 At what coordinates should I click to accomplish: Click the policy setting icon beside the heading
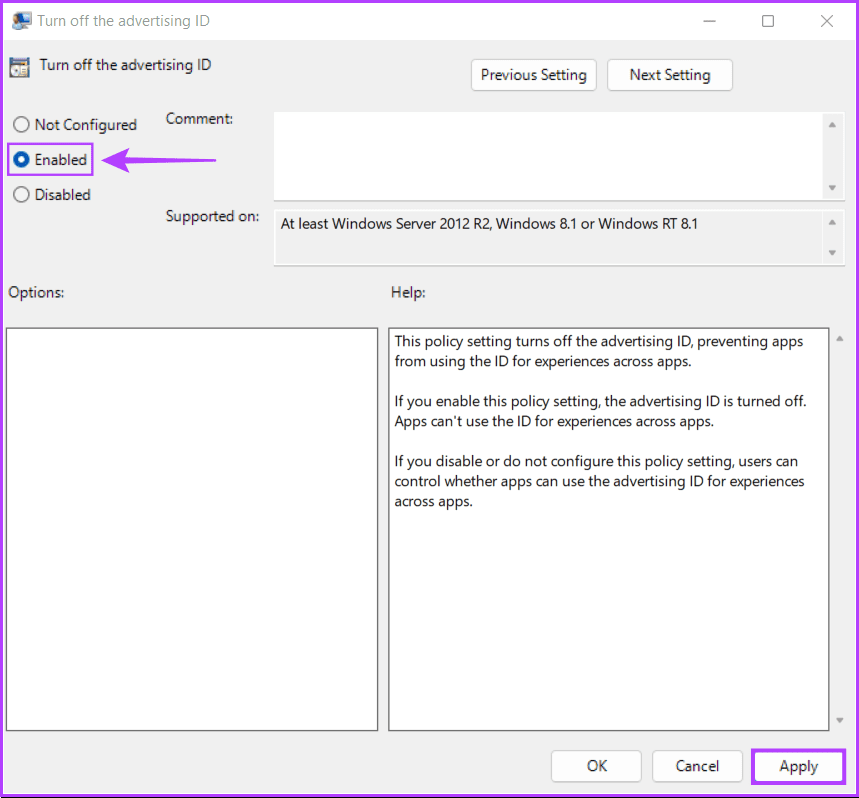click(20, 67)
